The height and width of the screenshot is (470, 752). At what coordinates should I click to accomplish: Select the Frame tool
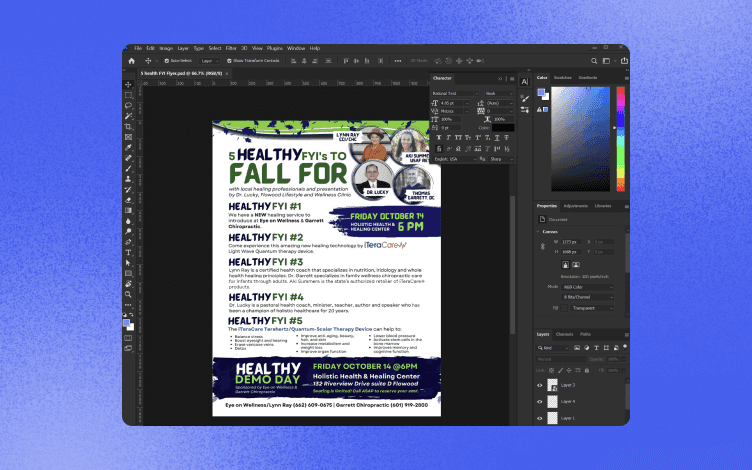coord(128,137)
